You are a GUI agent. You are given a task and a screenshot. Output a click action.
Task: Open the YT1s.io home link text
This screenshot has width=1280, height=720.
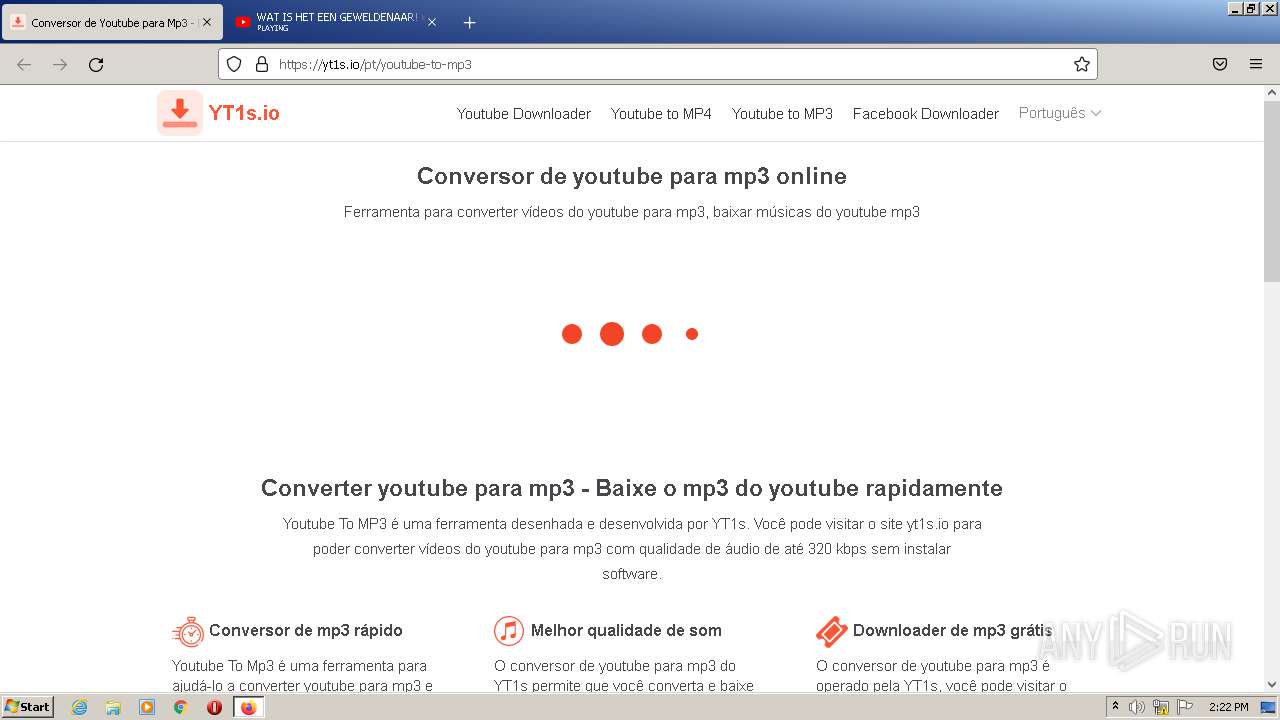coord(244,113)
